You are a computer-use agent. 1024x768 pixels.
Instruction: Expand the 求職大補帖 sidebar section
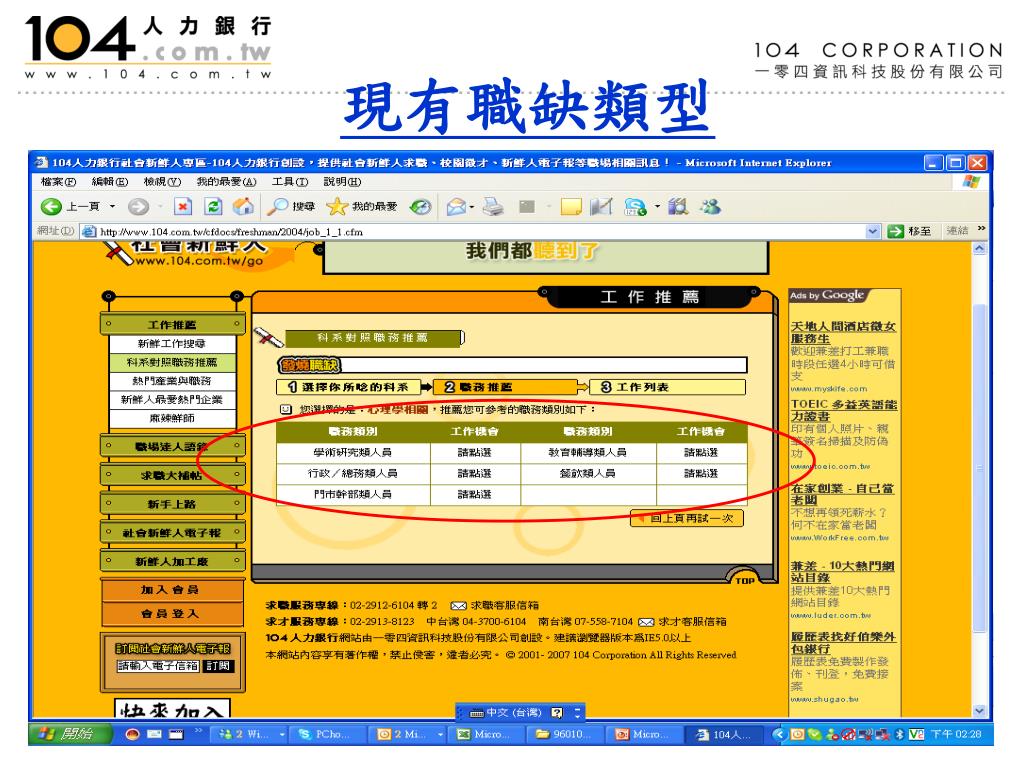[x=172, y=475]
